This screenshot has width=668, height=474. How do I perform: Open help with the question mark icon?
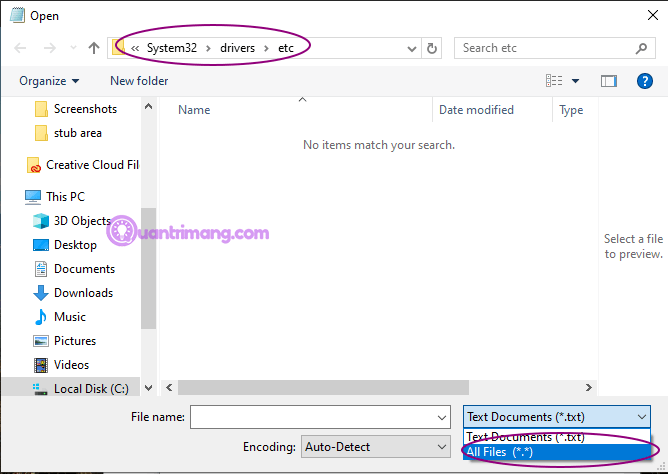[645, 81]
